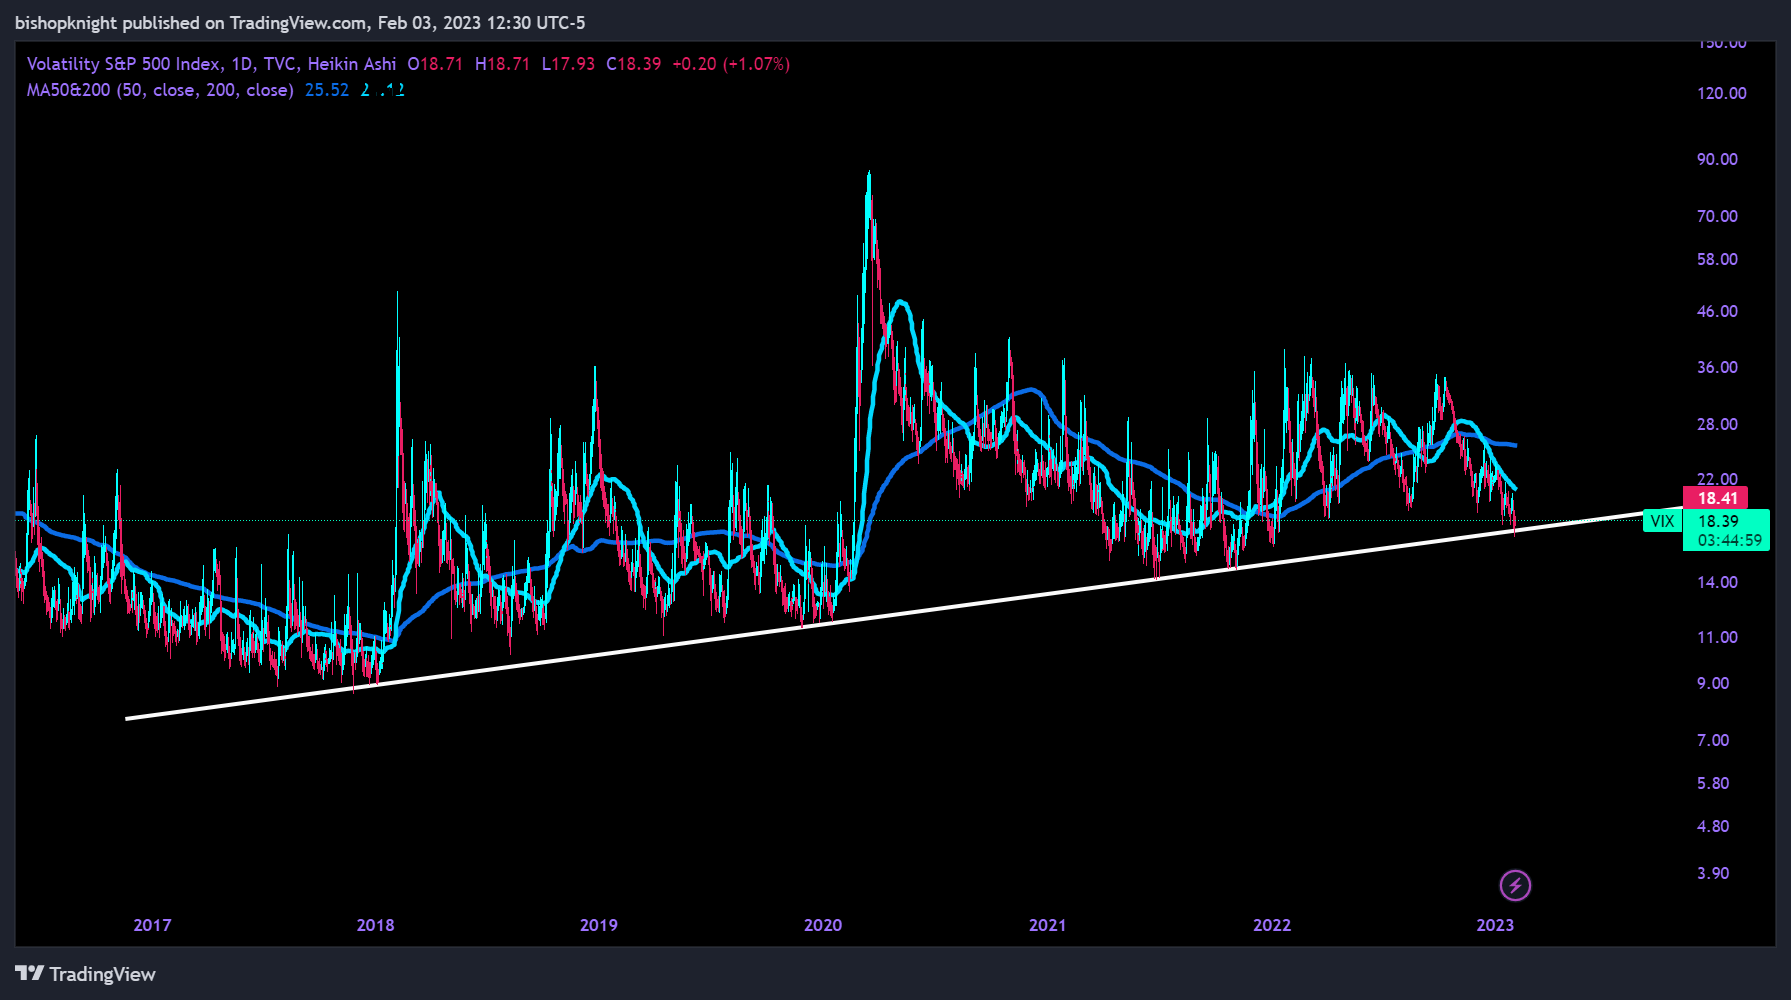Click the purple lightning bolt icon
The image size is (1791, 1000).
tap(1515, 885)
